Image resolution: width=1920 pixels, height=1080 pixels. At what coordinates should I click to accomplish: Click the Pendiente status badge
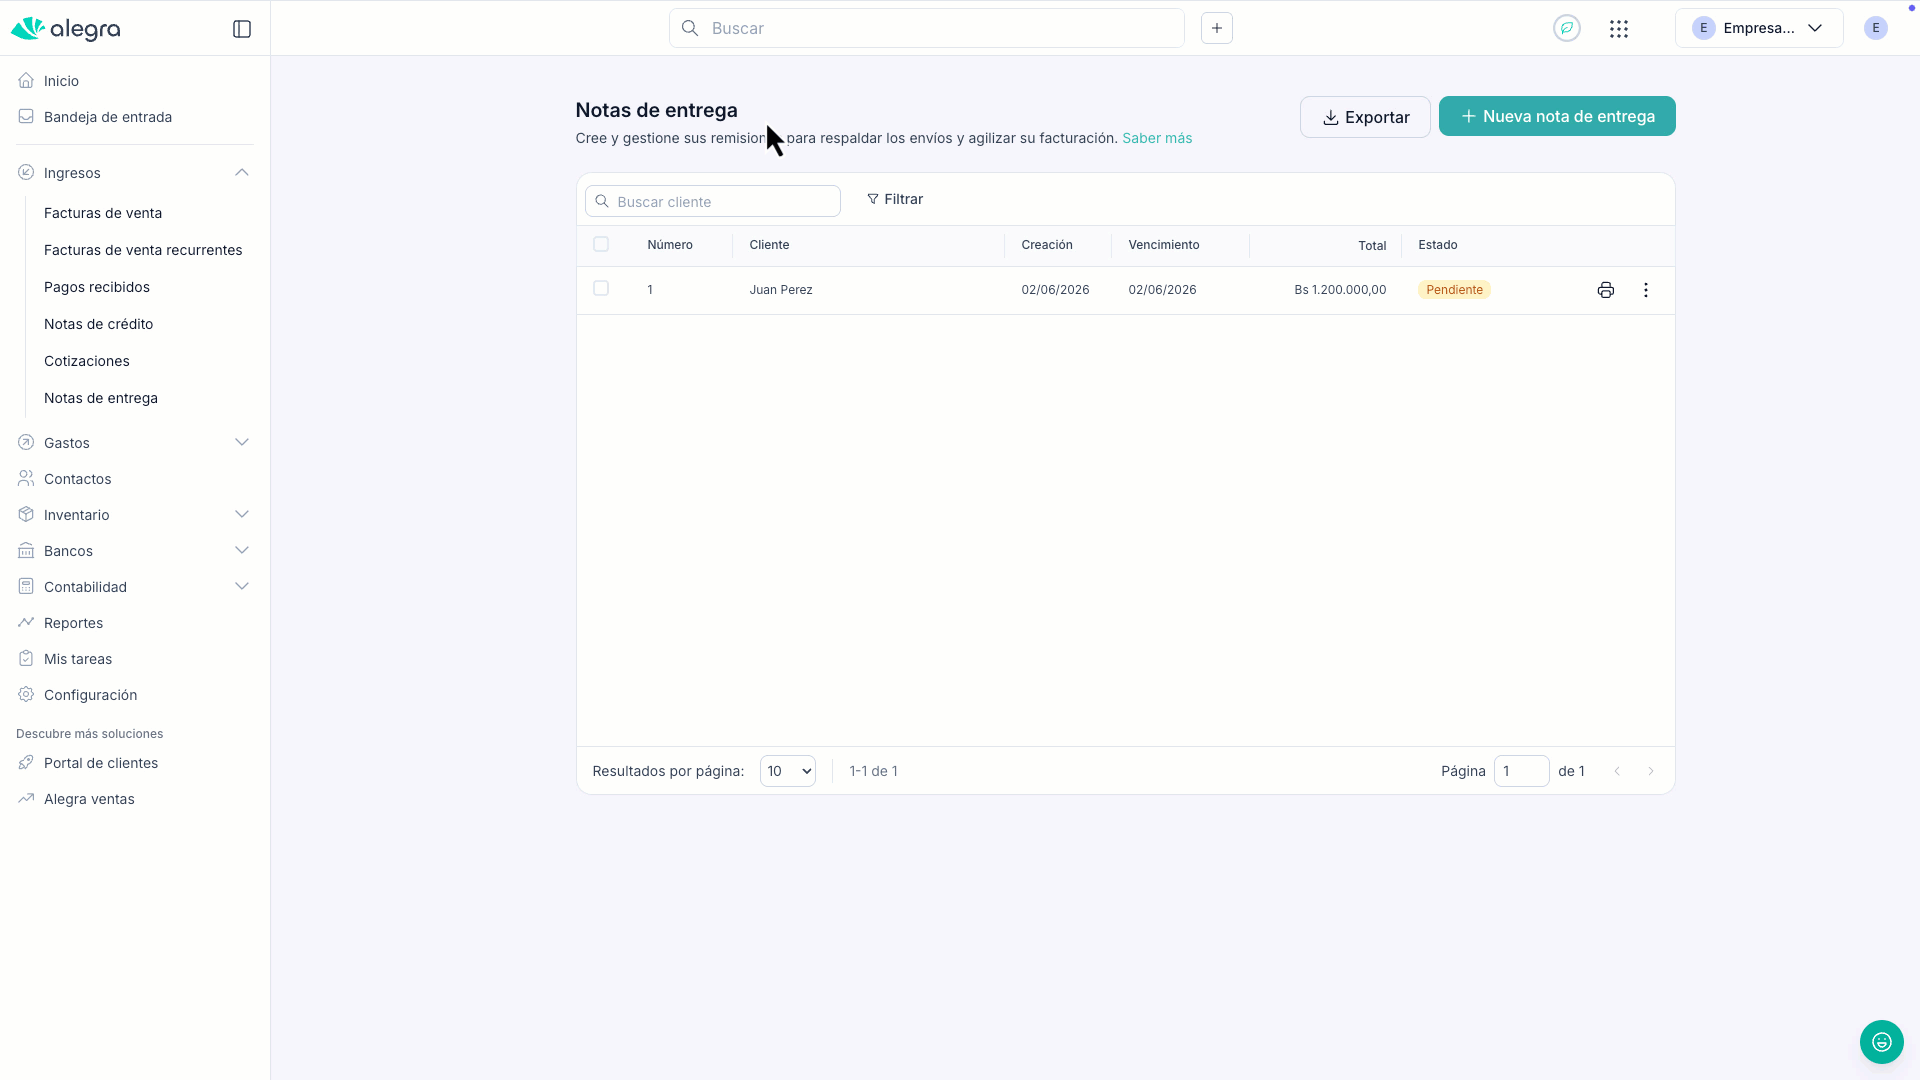[1454, 290]
